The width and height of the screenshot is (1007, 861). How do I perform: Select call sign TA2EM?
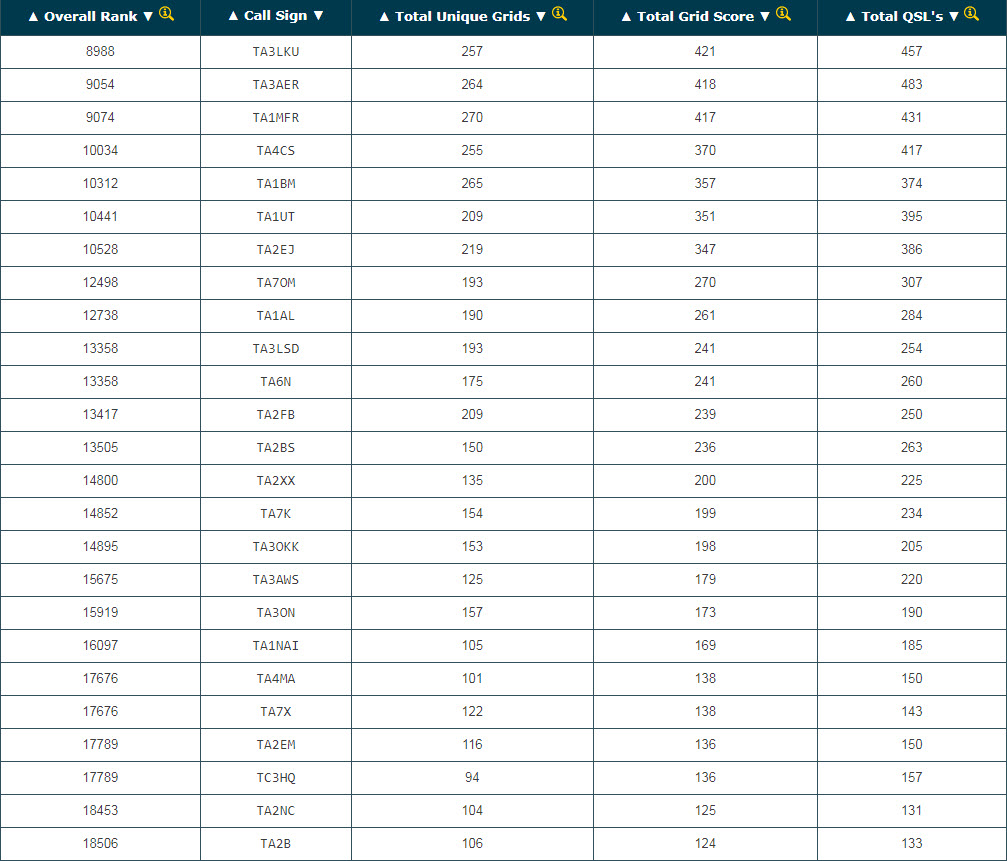(x=276, y=745)
